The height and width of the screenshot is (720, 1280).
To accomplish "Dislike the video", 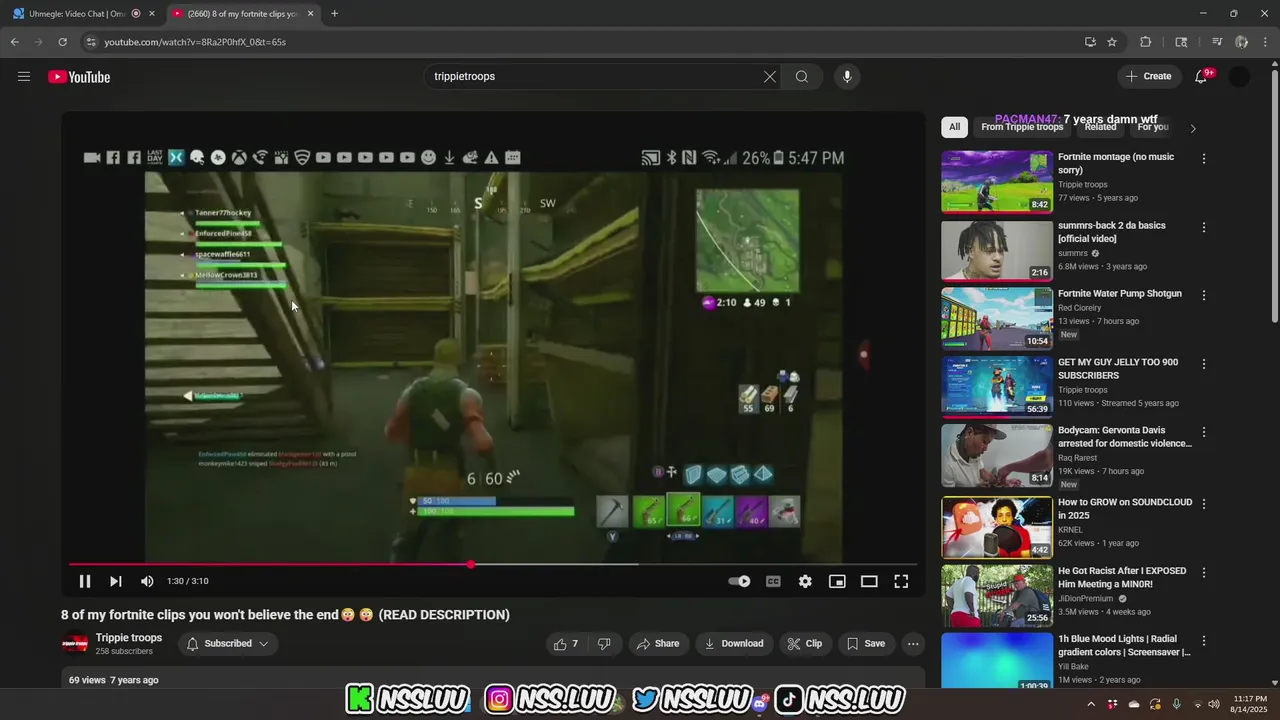I will pyautogui.click(x=604, y=644).
